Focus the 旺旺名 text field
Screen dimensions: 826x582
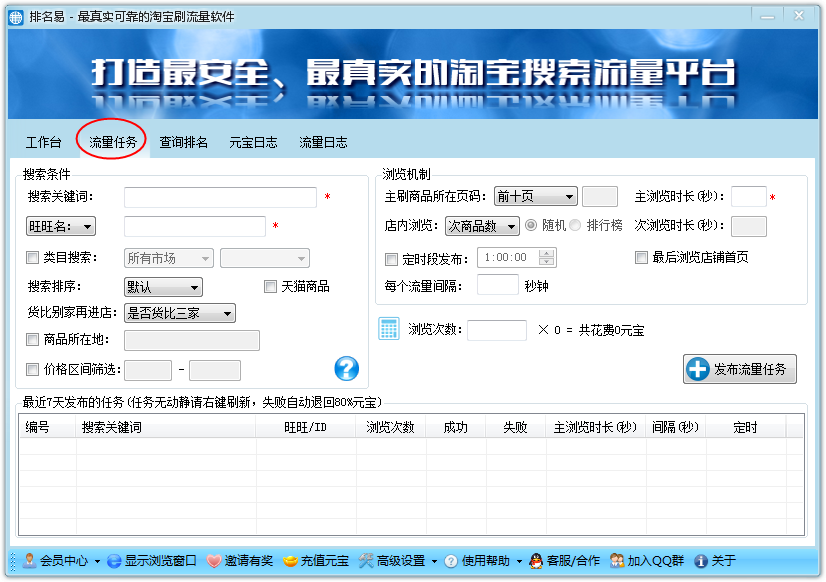(195, 226)
